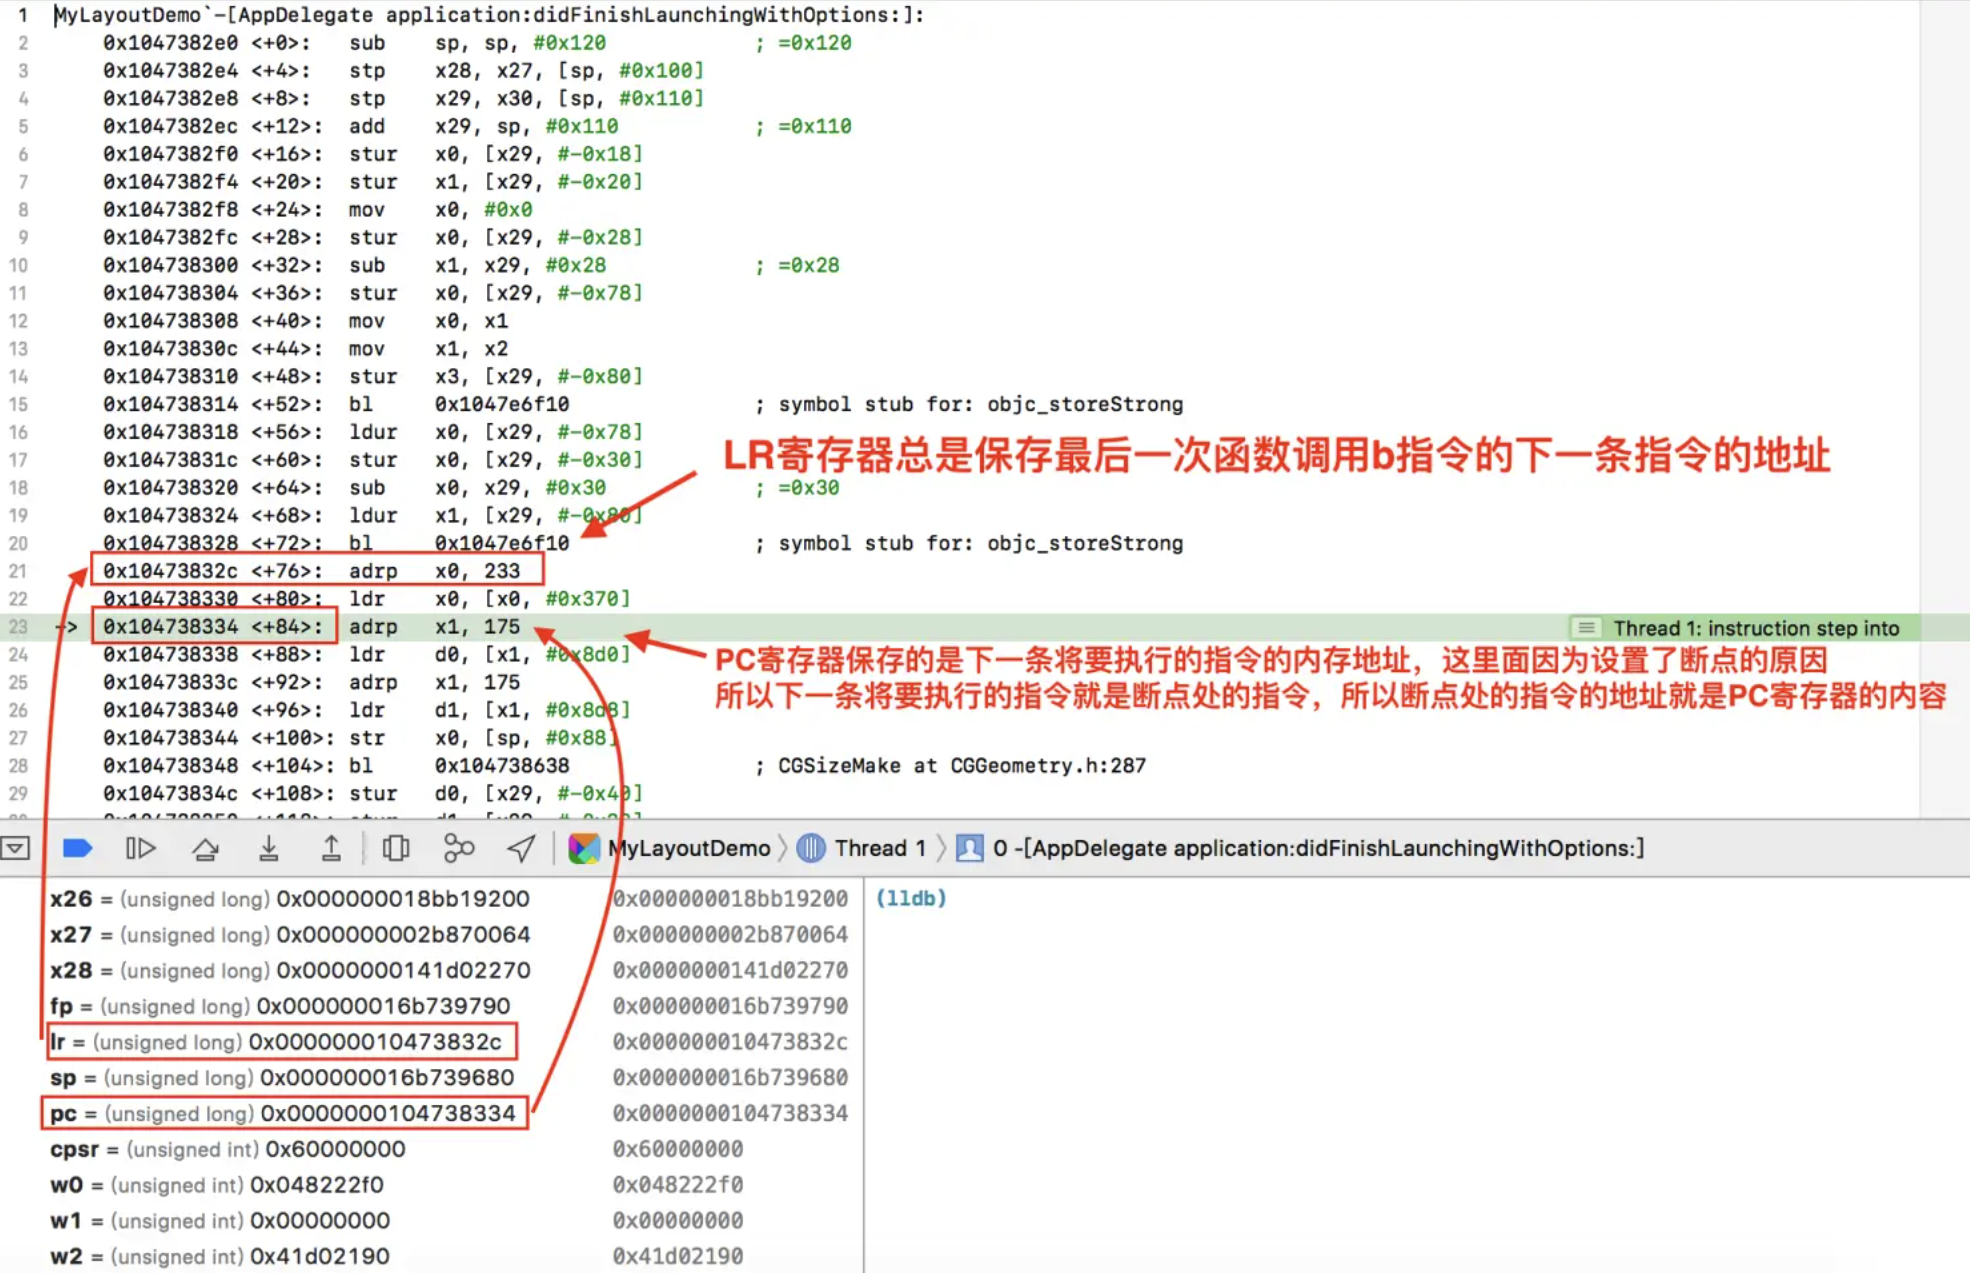
Task: Click line 23 gutter at current instruction
Action: (x=19, y=627)
